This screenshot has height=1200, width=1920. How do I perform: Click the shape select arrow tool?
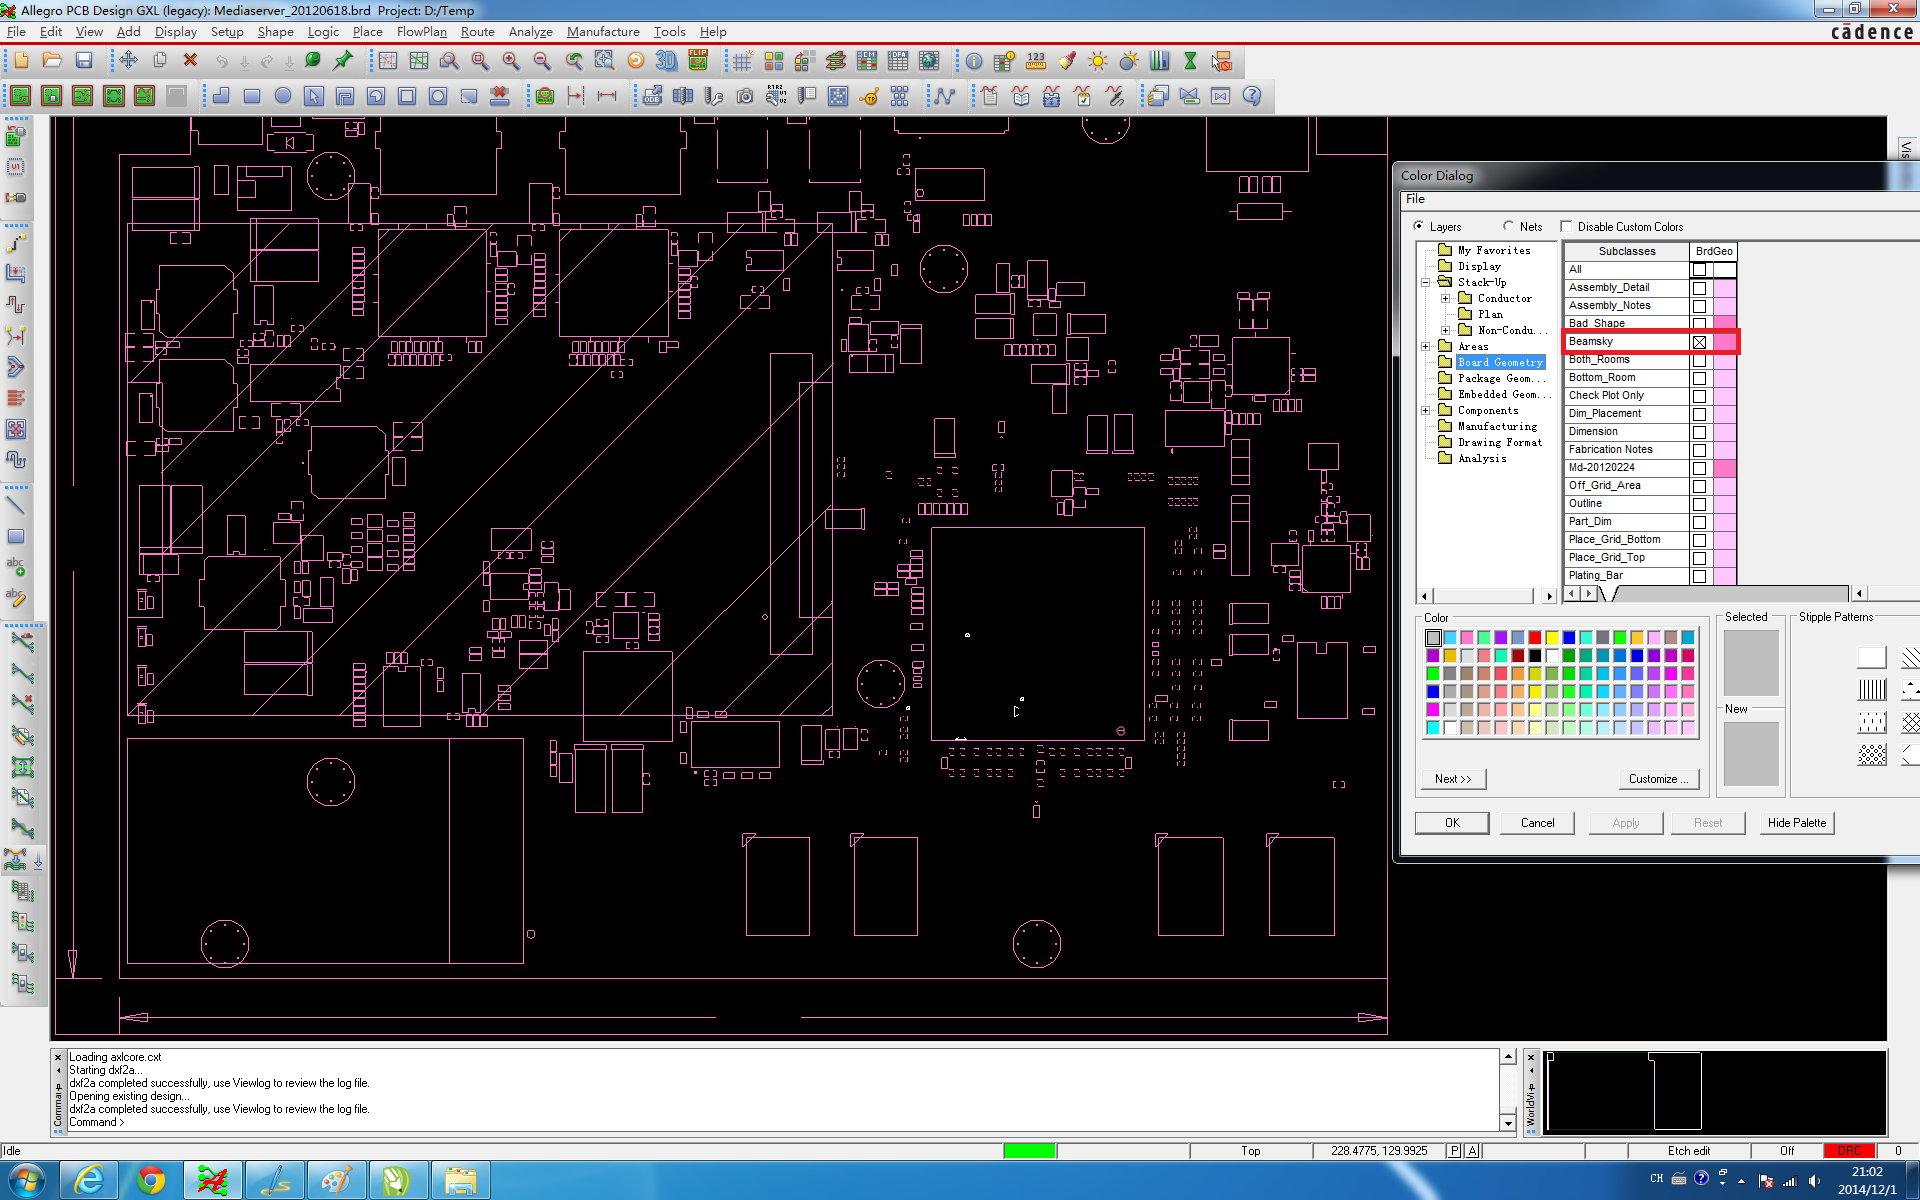point(314,96)
